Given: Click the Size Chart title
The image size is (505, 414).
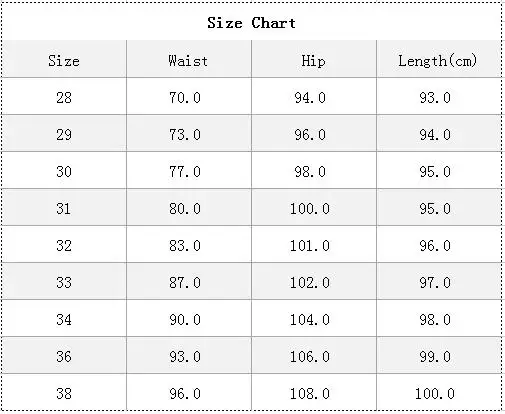Looking at the screenshot, I should click(251, 23).
